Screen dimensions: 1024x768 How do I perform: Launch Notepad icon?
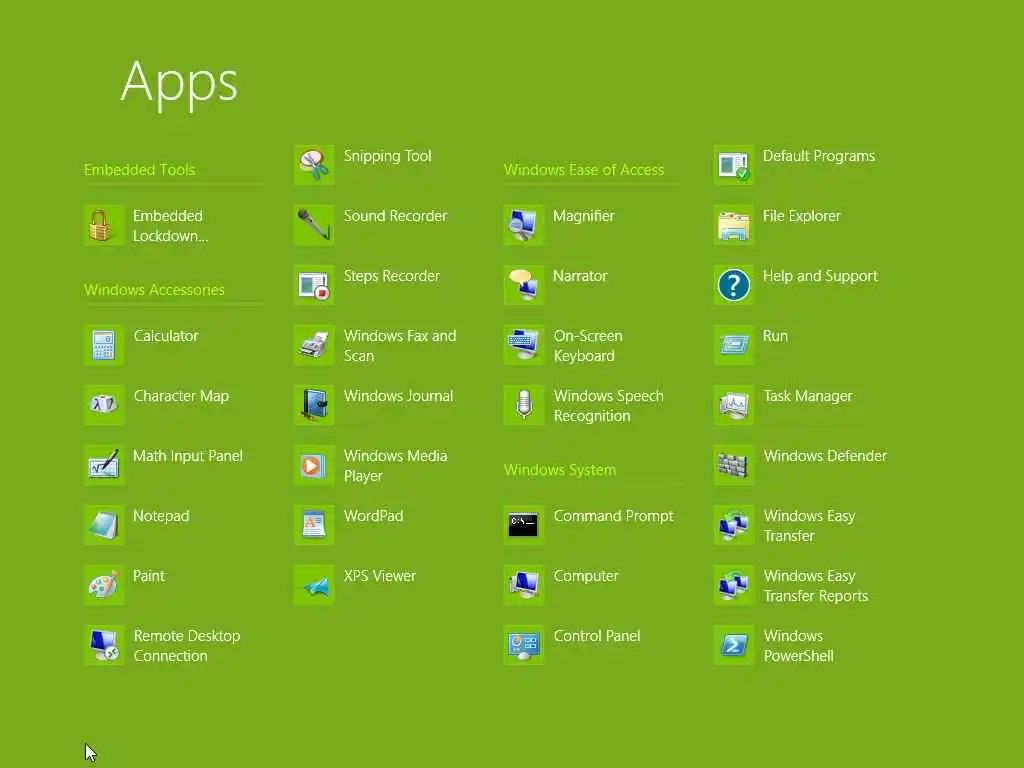(104, 526)
